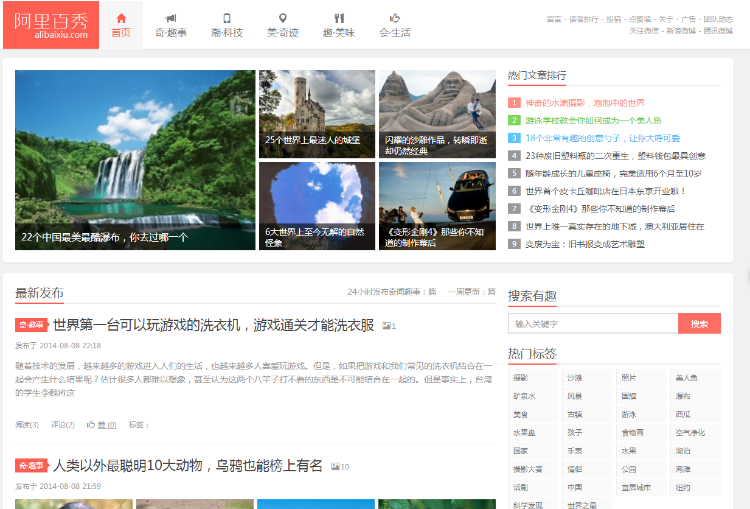This screenshot has width=750, height=509.
Task: Open ranked article 9 旧书报变成艺术雕塑
Action: [x=585, y=244]
